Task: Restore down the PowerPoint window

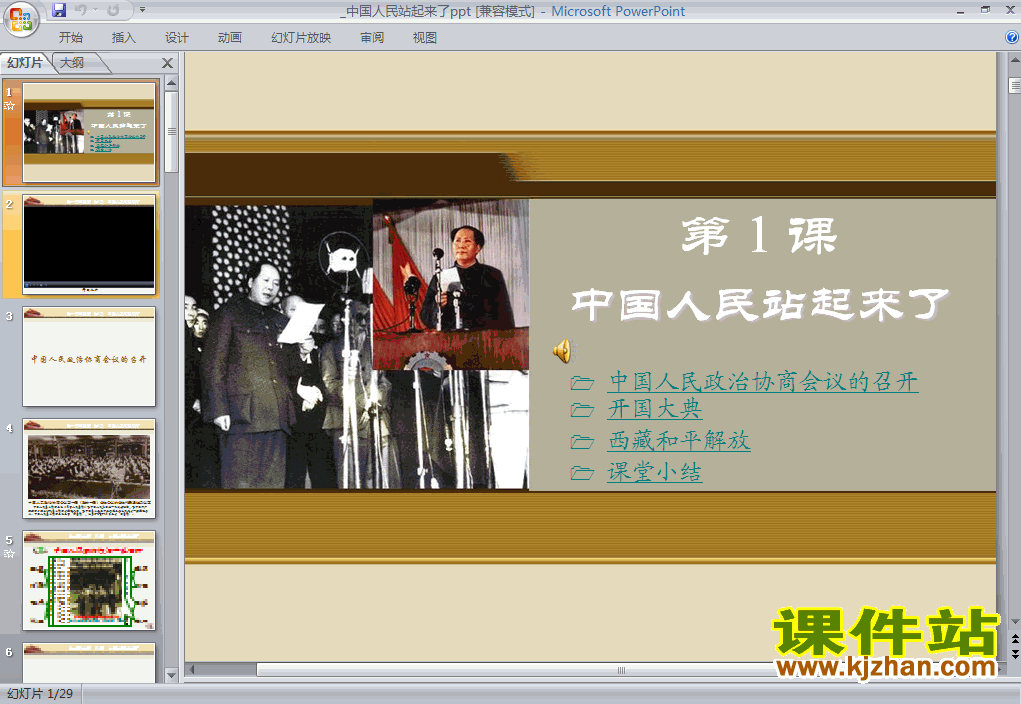Action: click(985, 10)
